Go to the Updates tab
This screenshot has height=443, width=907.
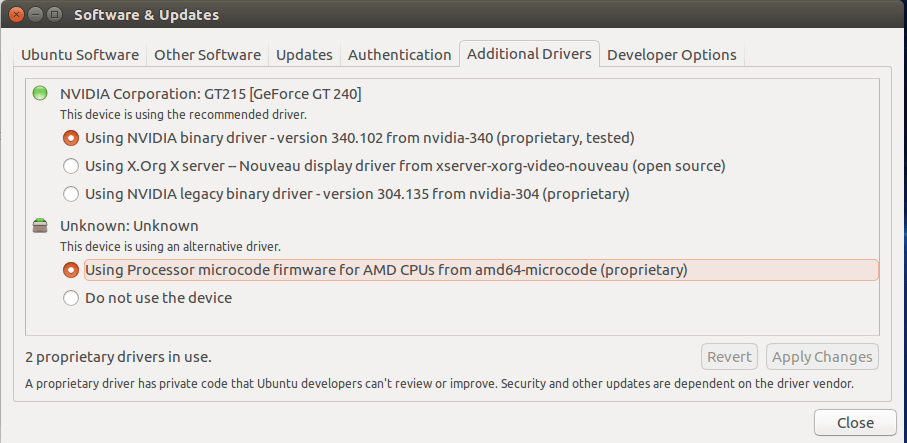[304, 55]
